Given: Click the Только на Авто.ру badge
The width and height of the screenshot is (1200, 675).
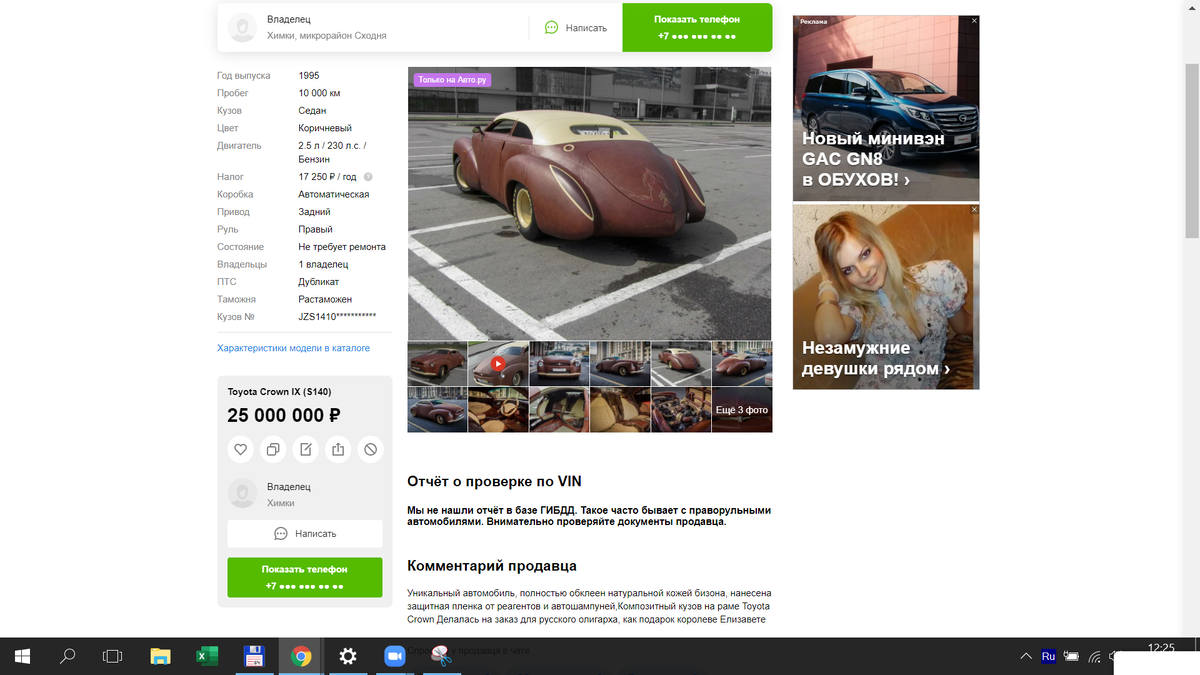Looking at the screenshot, I should click(x=453, y=80).
